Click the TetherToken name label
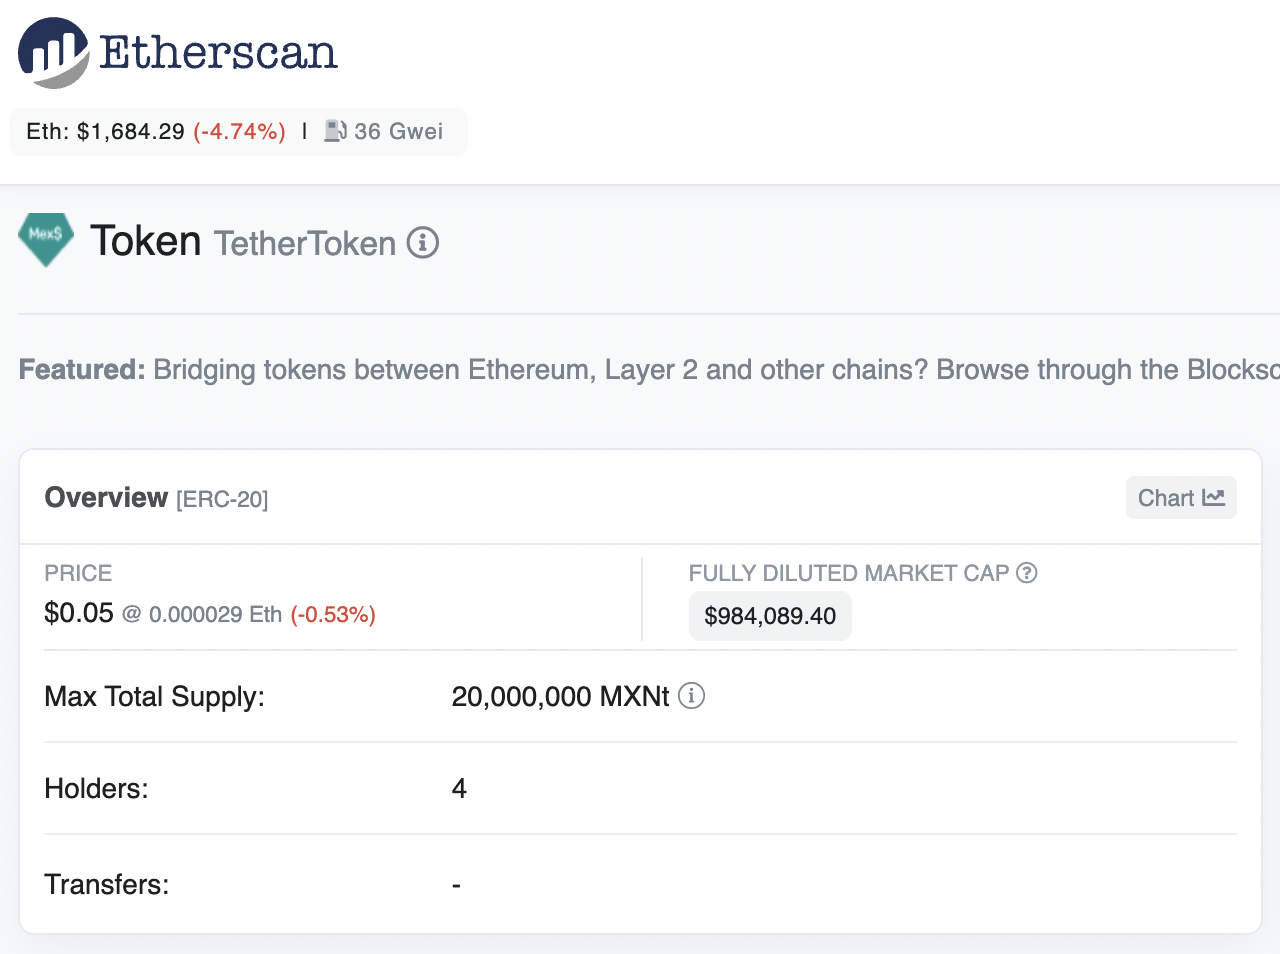Screen dimensions: 1280x954 pos(305,244)
